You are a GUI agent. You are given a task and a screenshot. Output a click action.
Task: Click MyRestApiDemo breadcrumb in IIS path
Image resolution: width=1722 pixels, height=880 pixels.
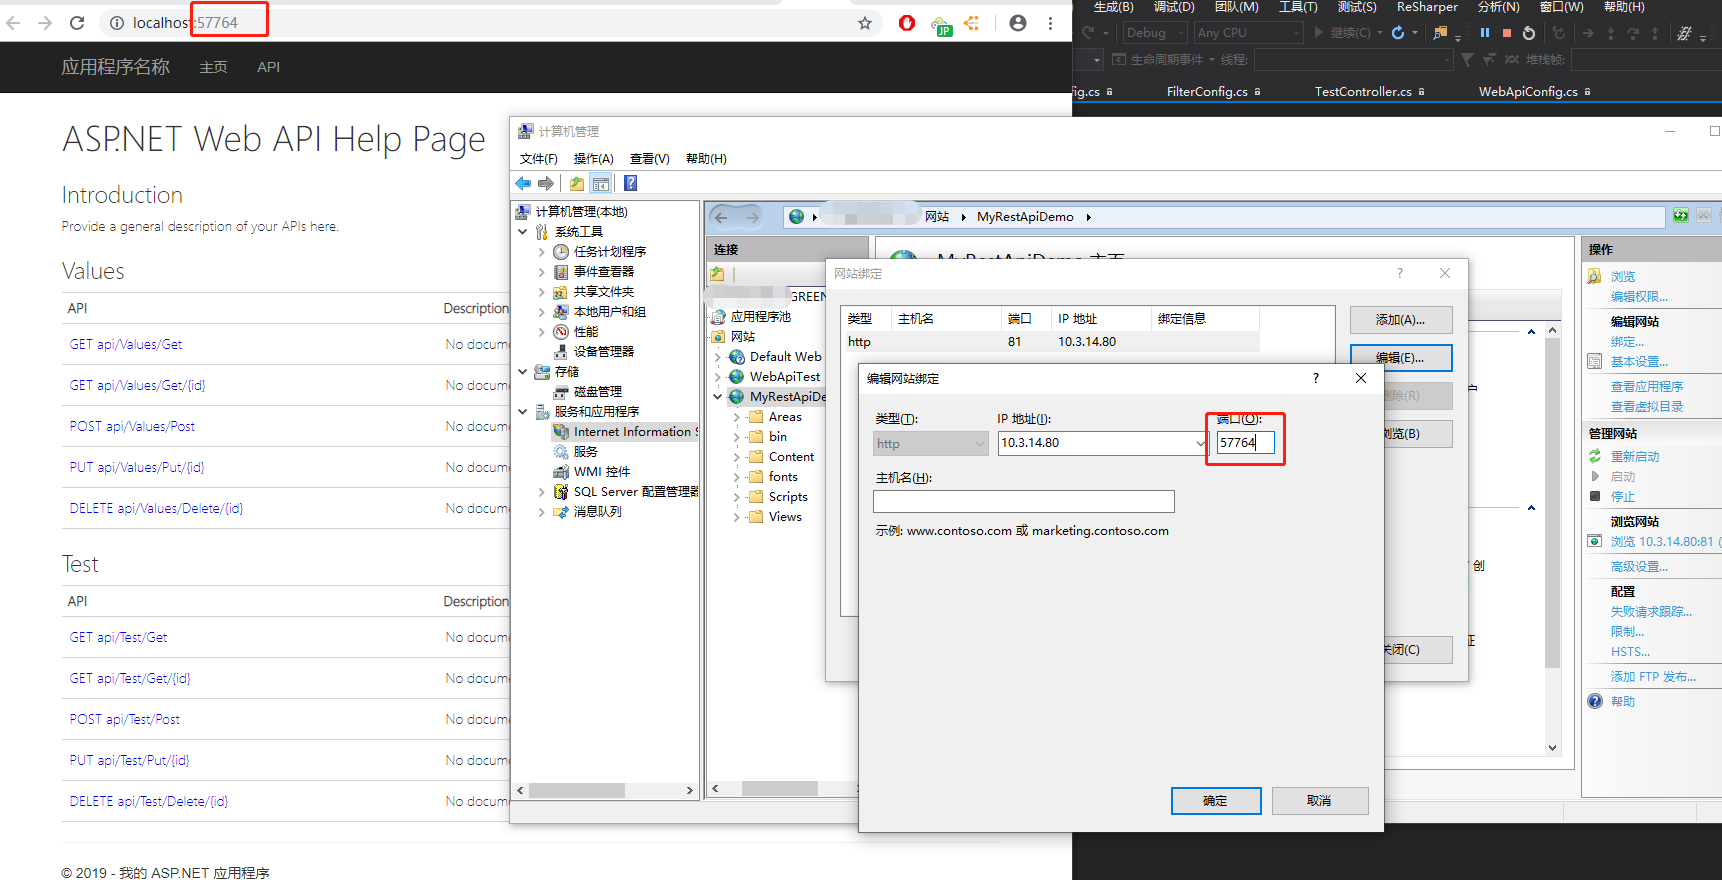tap(1025, 217)
